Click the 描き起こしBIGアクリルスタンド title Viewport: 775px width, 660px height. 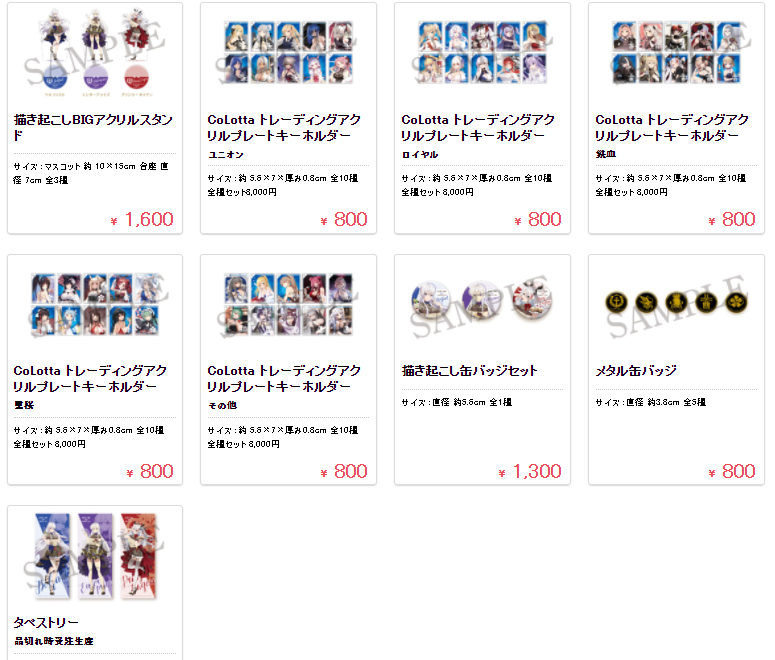tap(93, 127)
